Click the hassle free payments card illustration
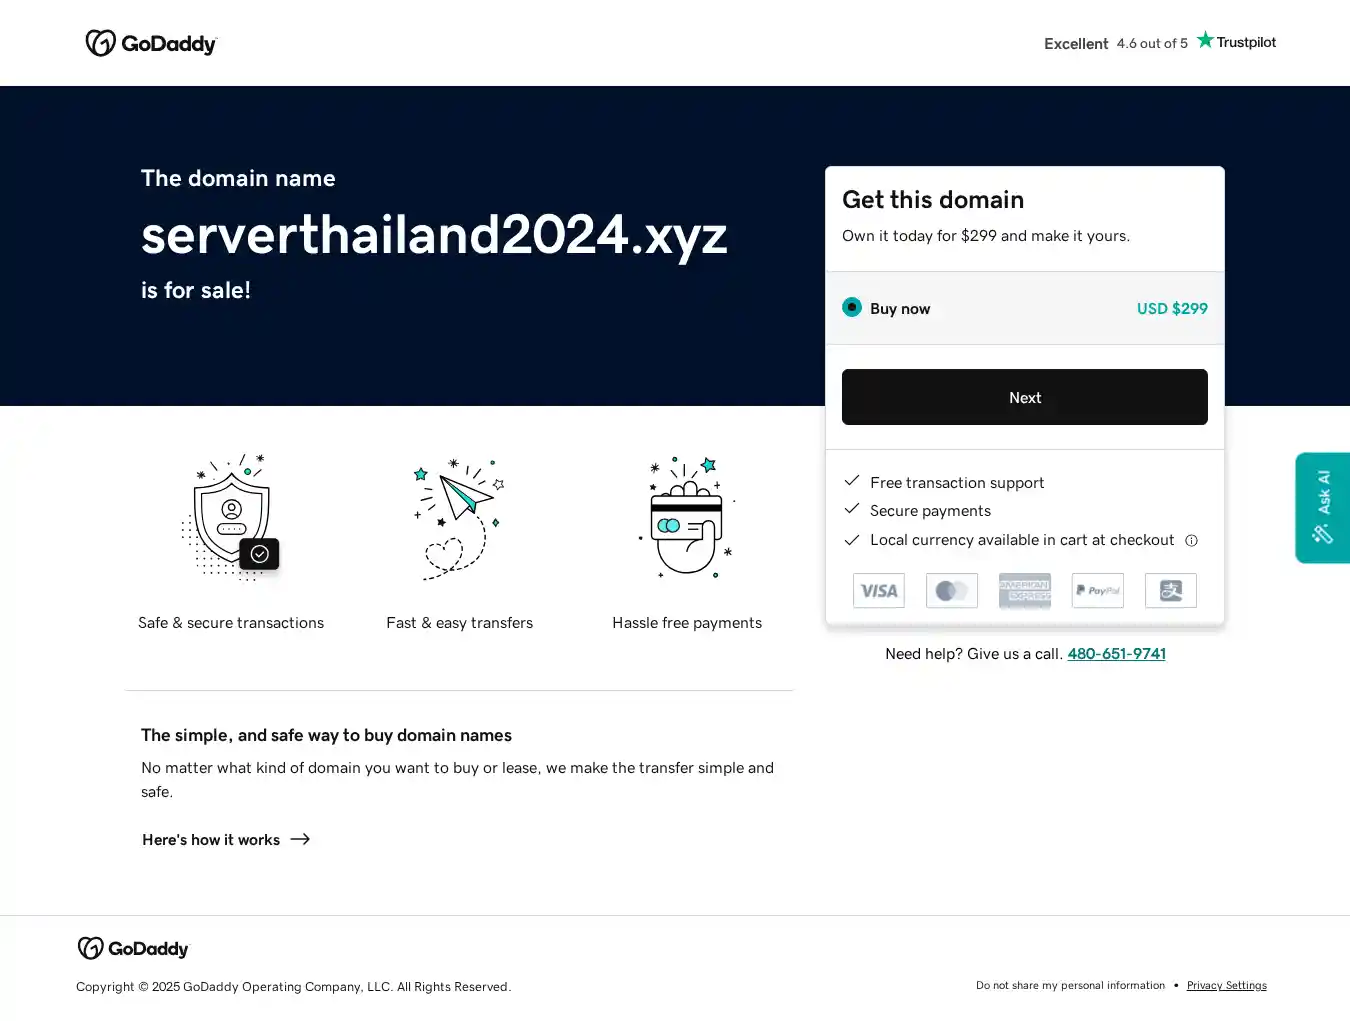The width and height of the screenshot is (1350, 1021). pos(687,517)
